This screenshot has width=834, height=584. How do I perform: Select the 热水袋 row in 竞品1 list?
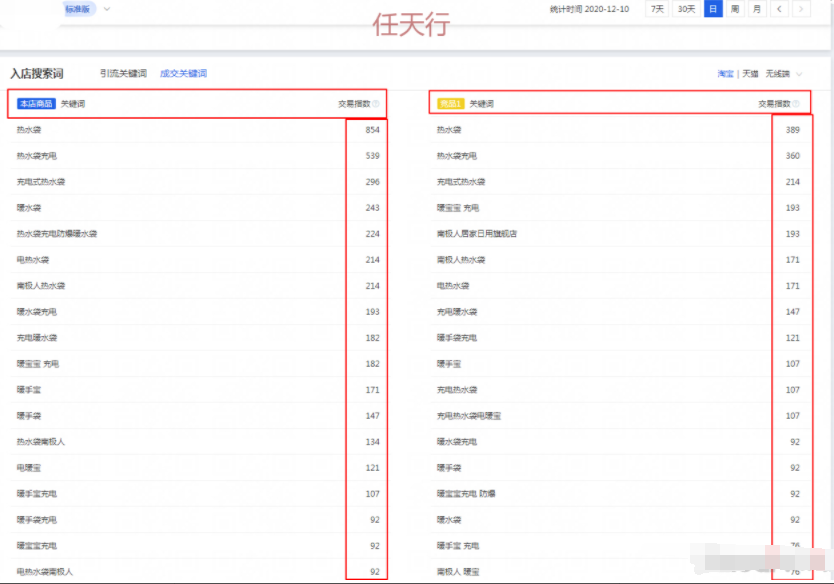[620, 130]
